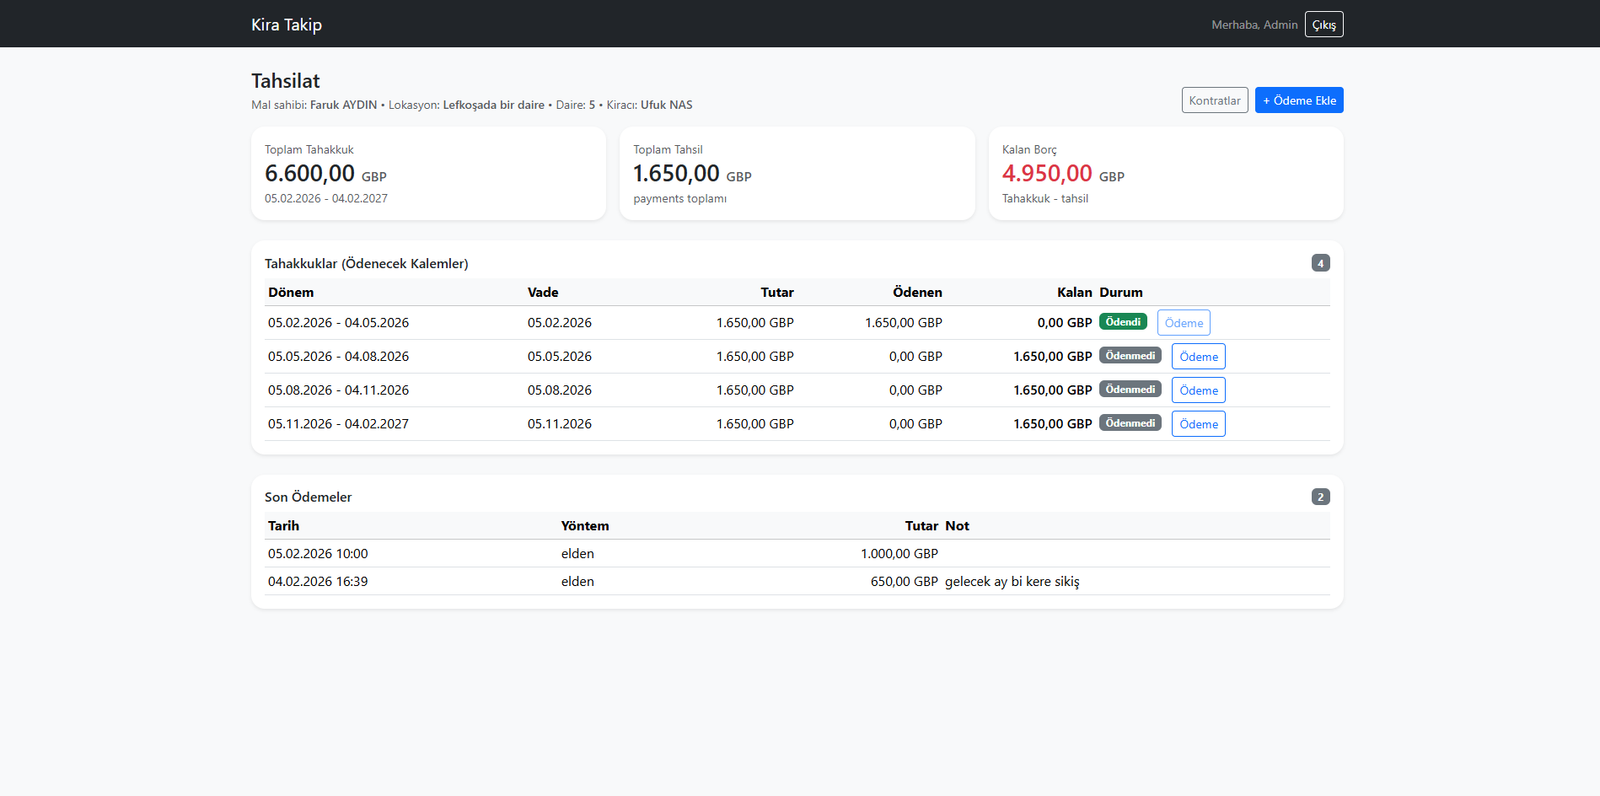The width and height of the screenshot is (1600, 796).
Task: Pay the 05.05.2026 - 04.08.2026 period
Action: pos(1198,357)
